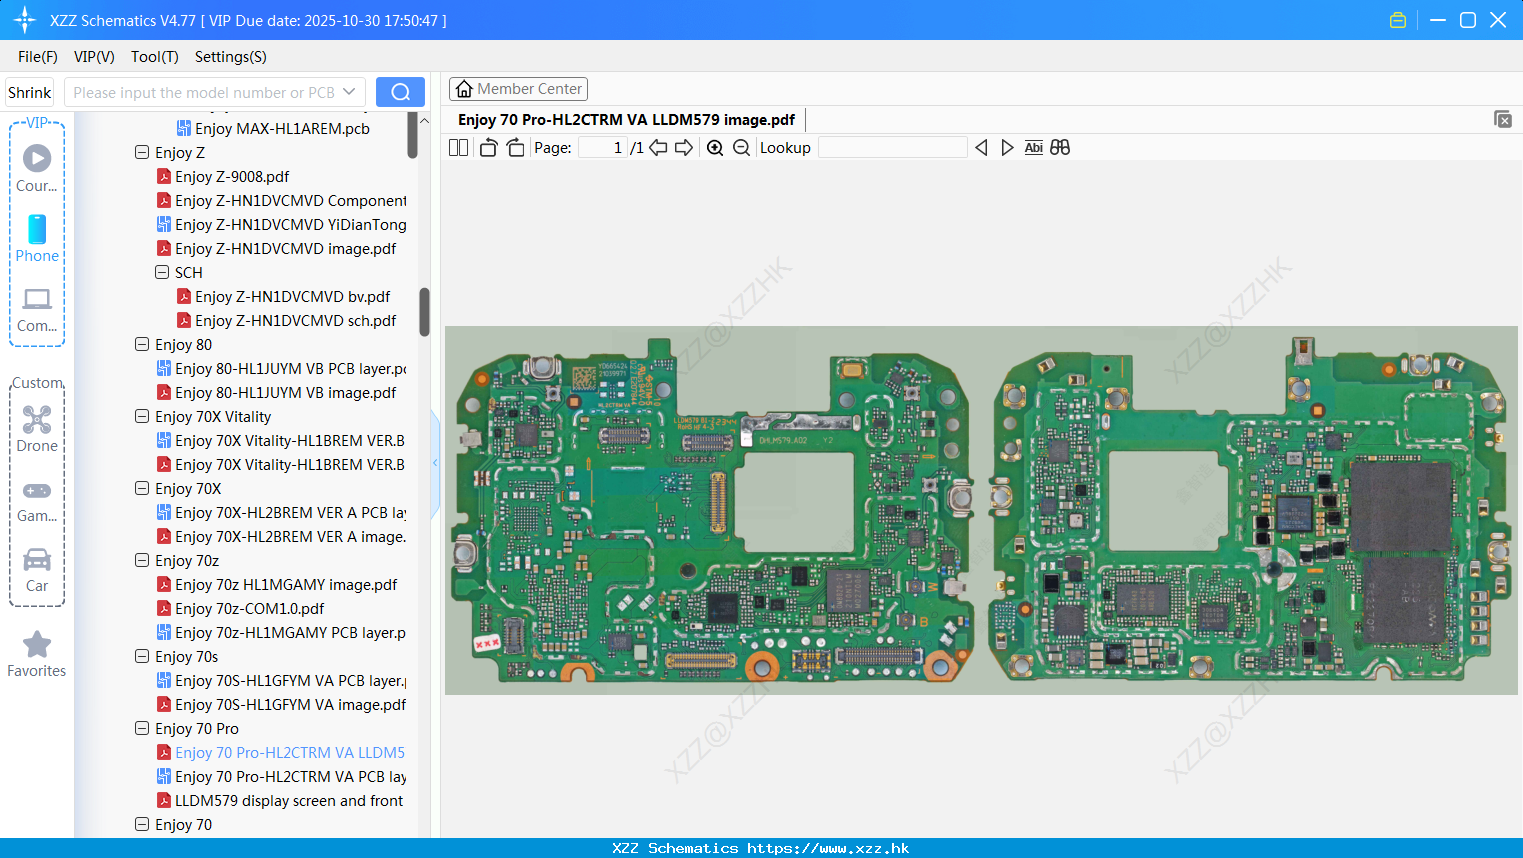The image size is (1523, 858).
Task: Click the Page number input field
Action: 603,148
